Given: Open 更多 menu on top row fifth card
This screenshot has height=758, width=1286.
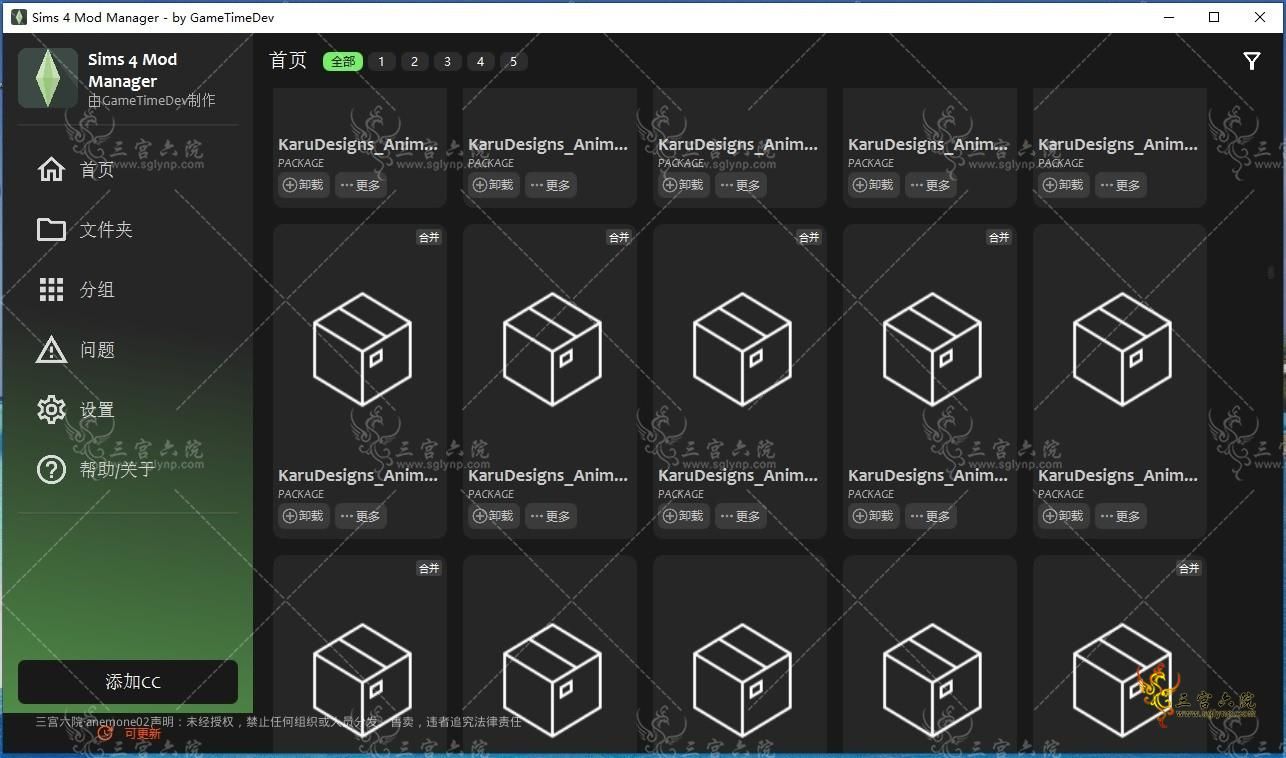Looking at the screenshot, I should coord(1121,185).
